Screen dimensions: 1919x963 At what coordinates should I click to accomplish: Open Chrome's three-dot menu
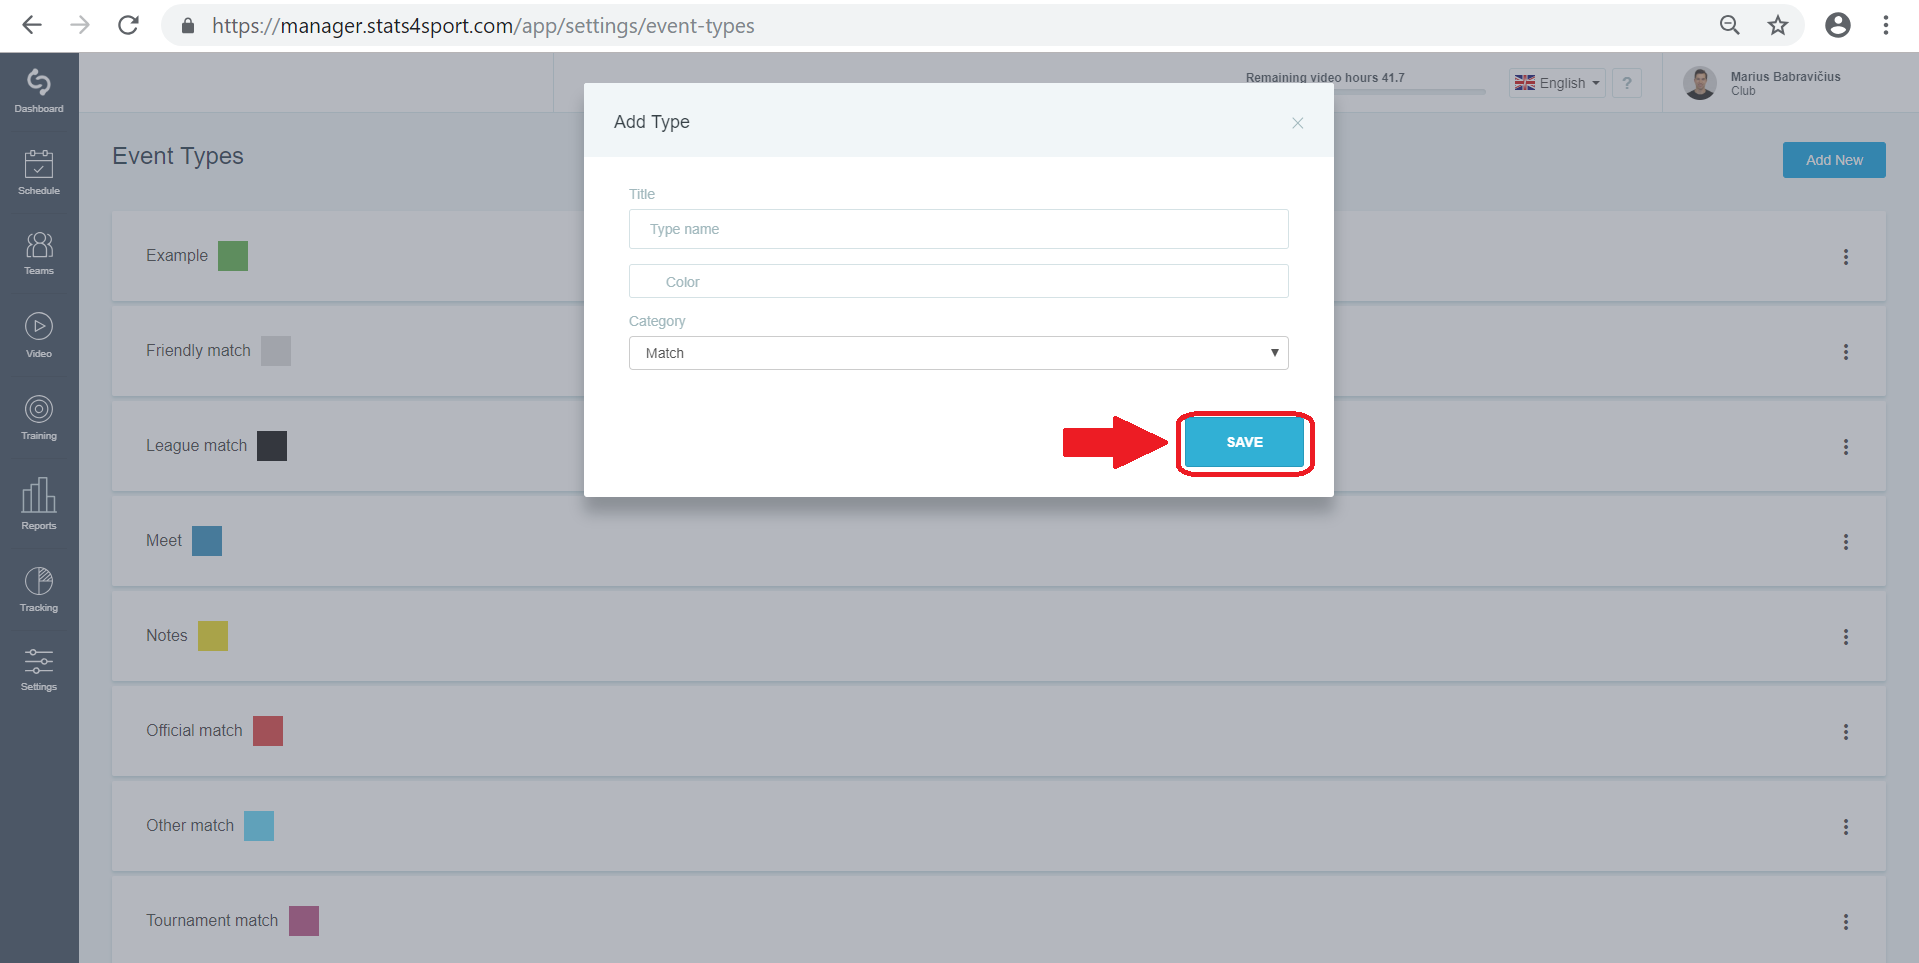click(1886, 25)
